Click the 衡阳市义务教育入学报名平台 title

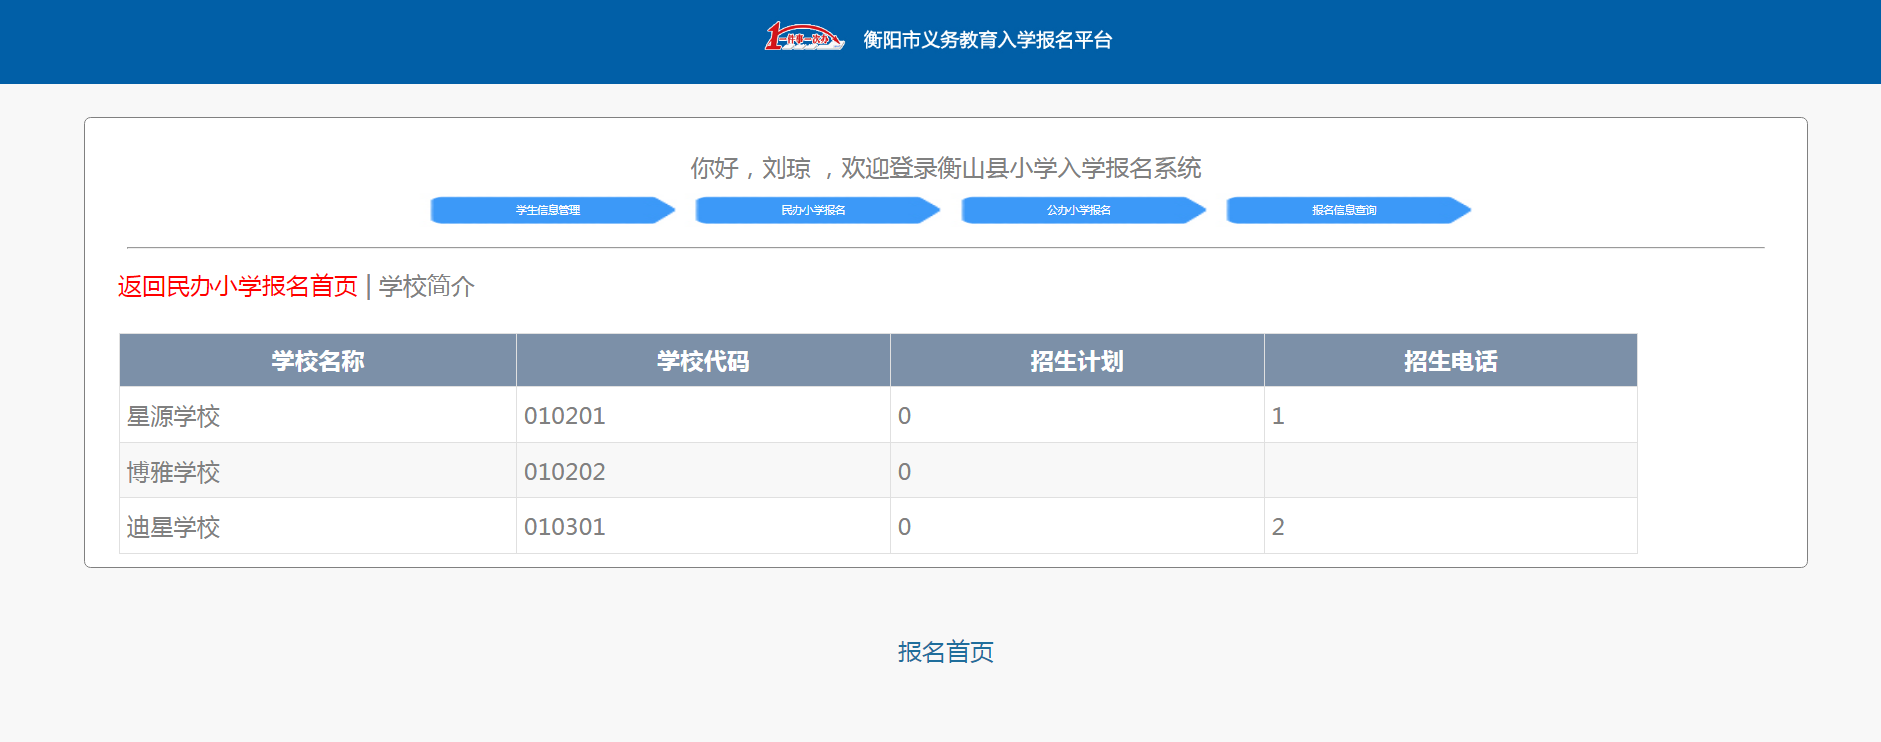point(987,40)
